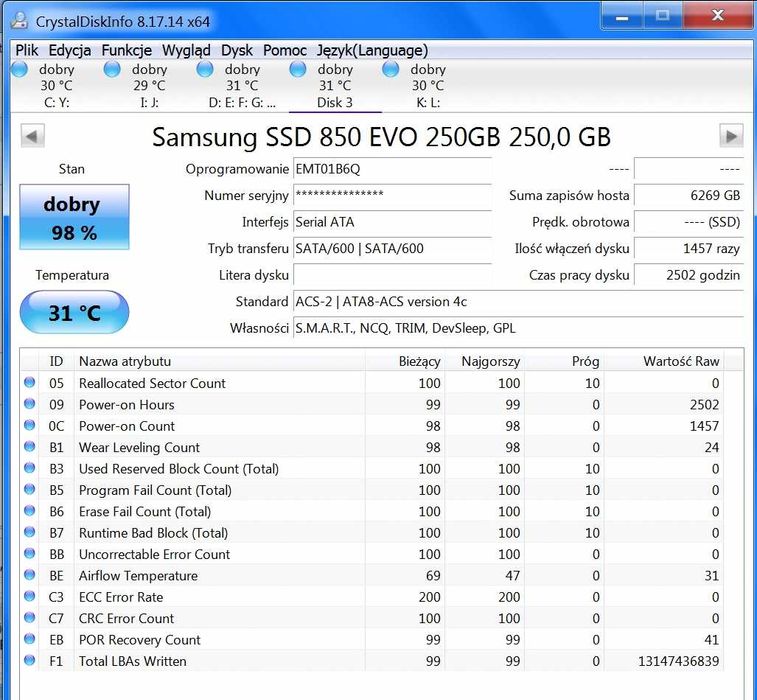Open the Edycja menu
The height and width of the screenshot is (700, 757).
coord(70,50)
